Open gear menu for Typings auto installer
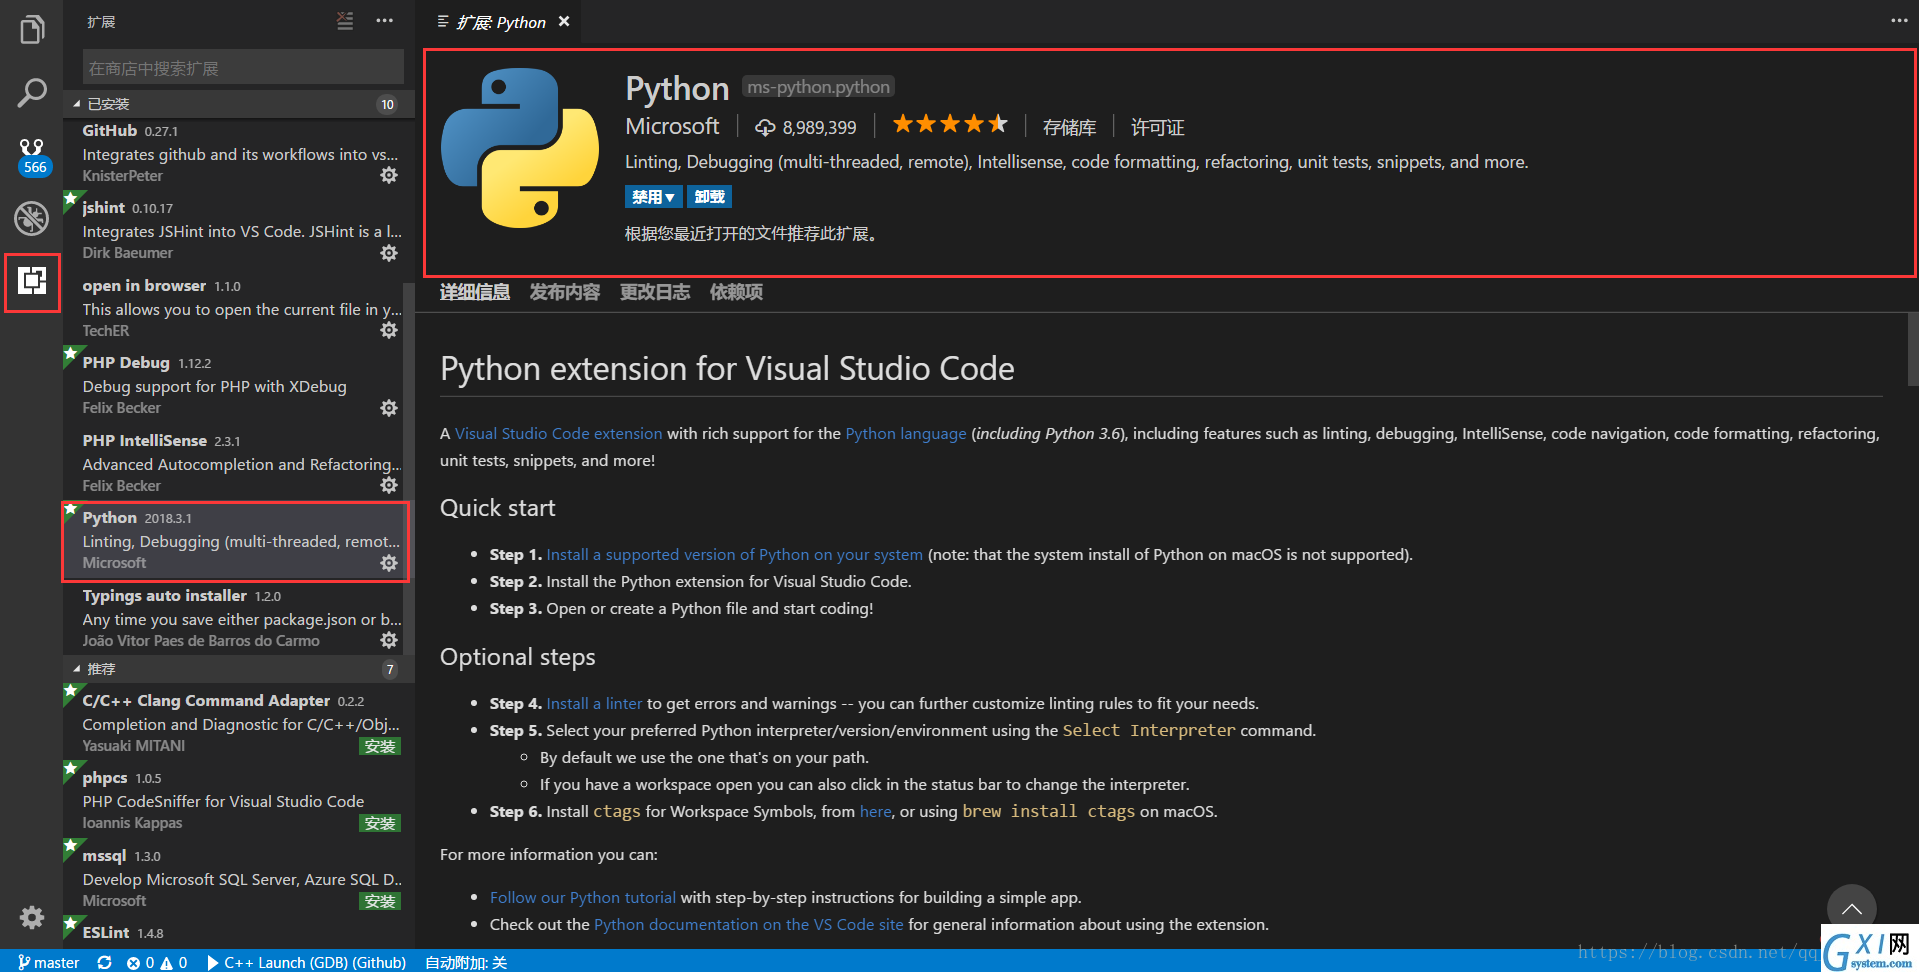The width and height of the screenshot is (1919, 972). coord(389,640)
